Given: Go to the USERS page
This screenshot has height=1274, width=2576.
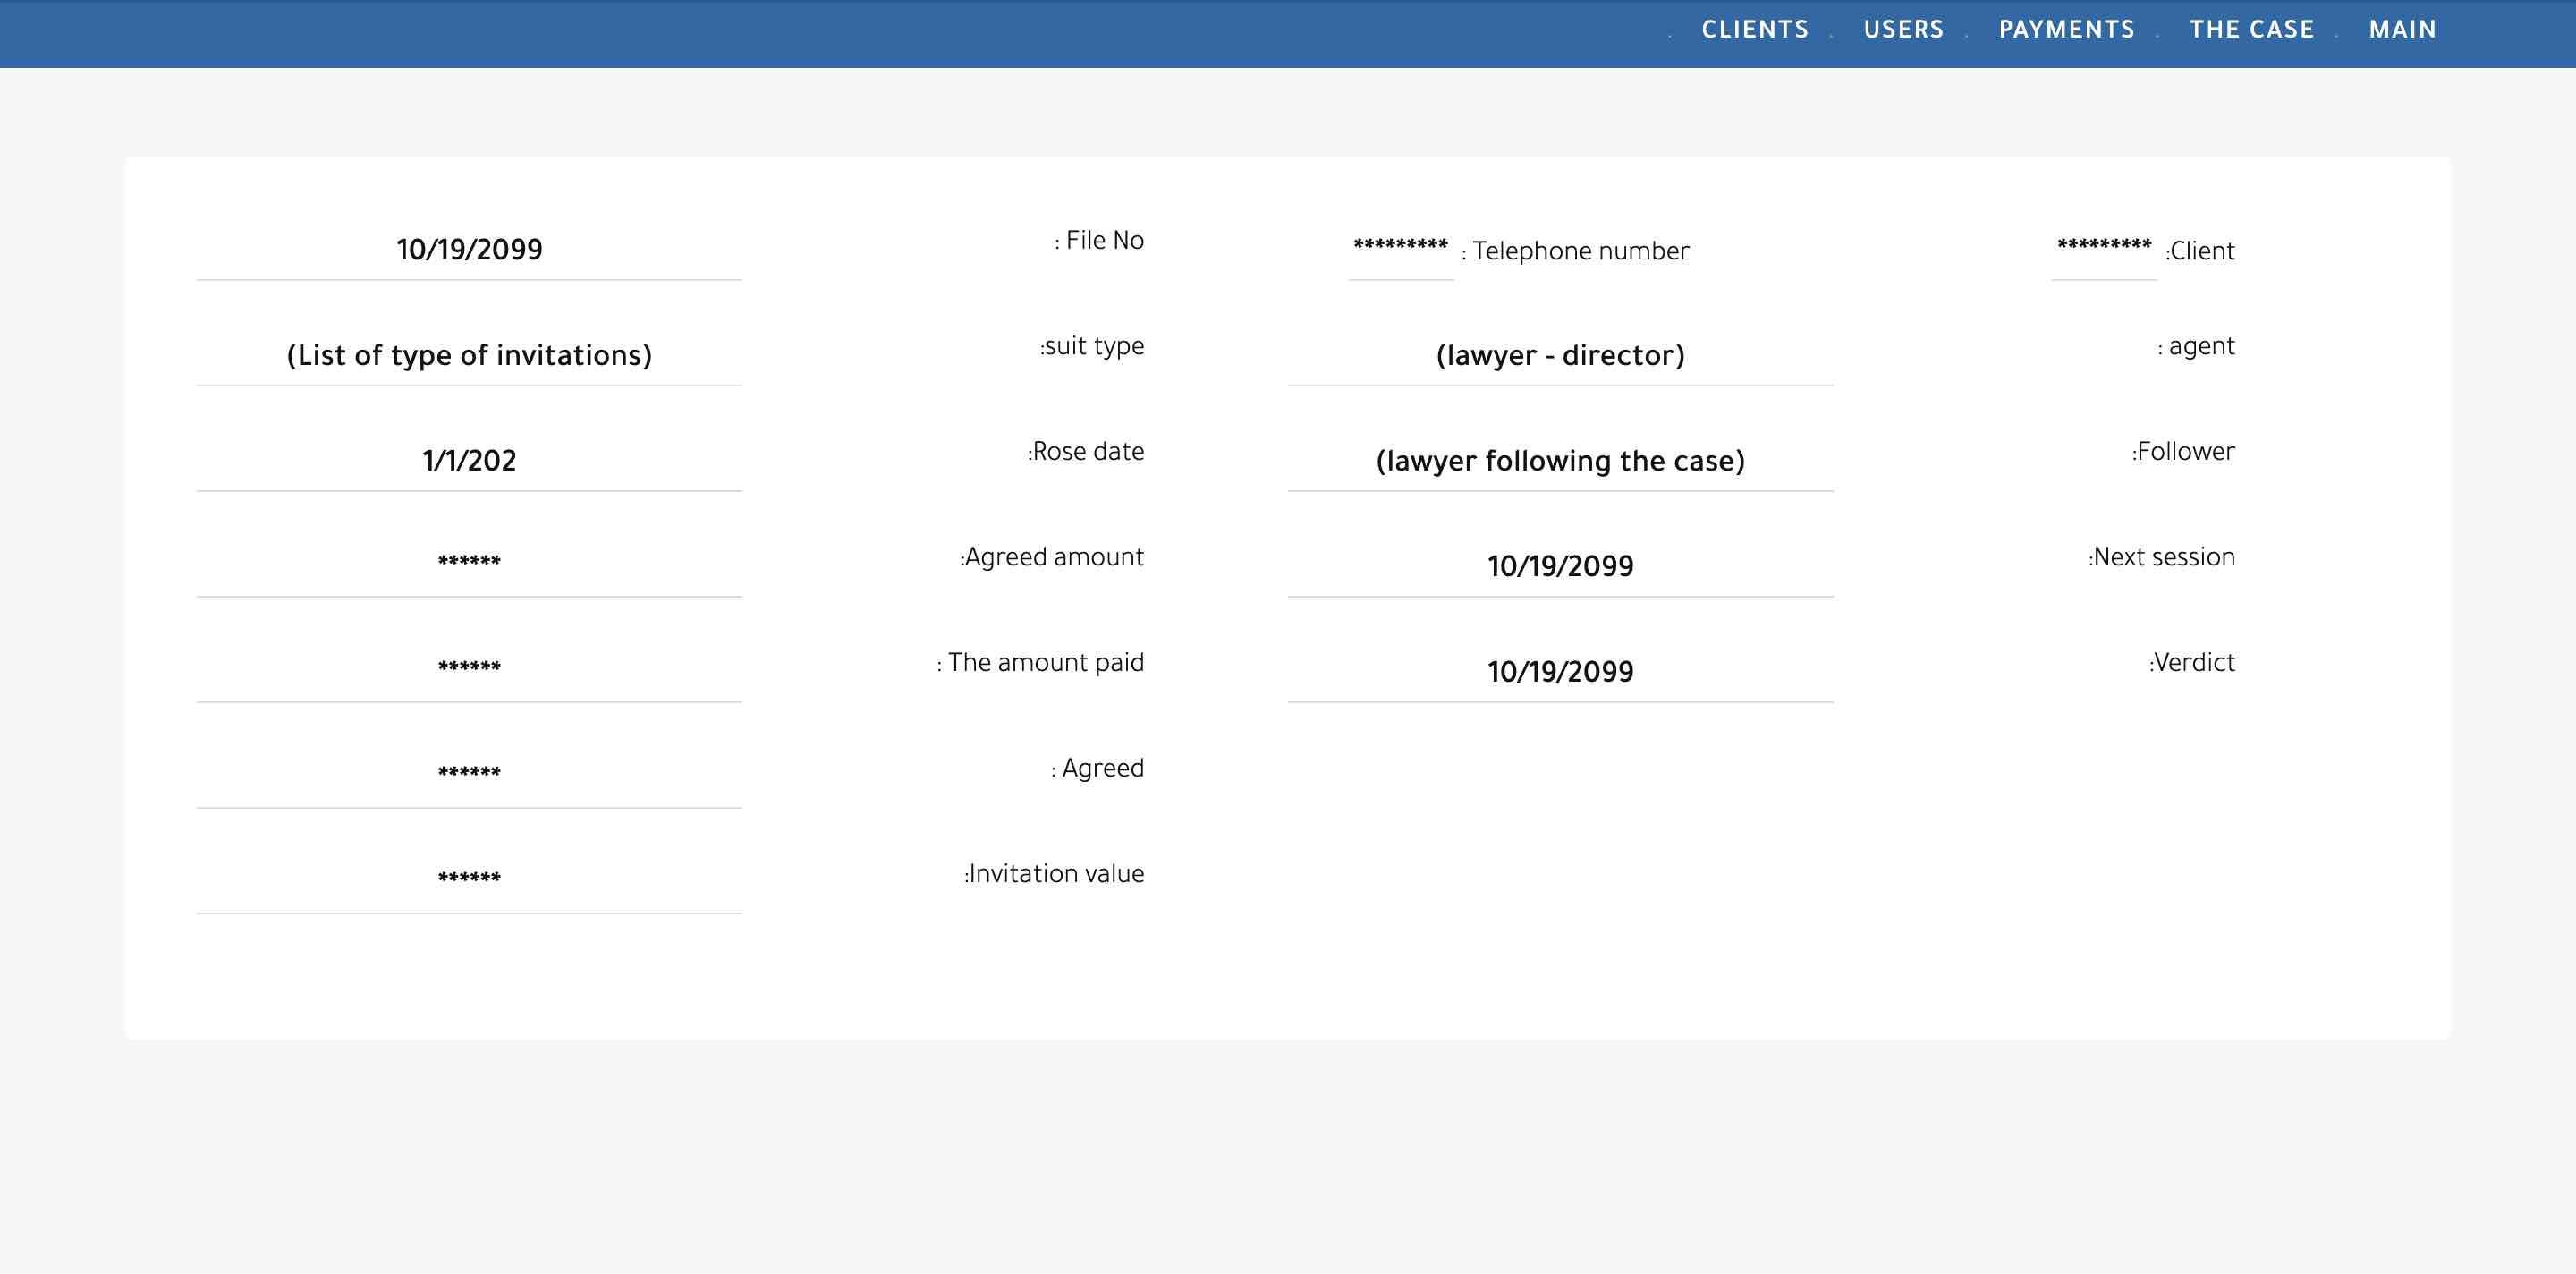Looking at the screenshot, I should (x=1903, y=30).
